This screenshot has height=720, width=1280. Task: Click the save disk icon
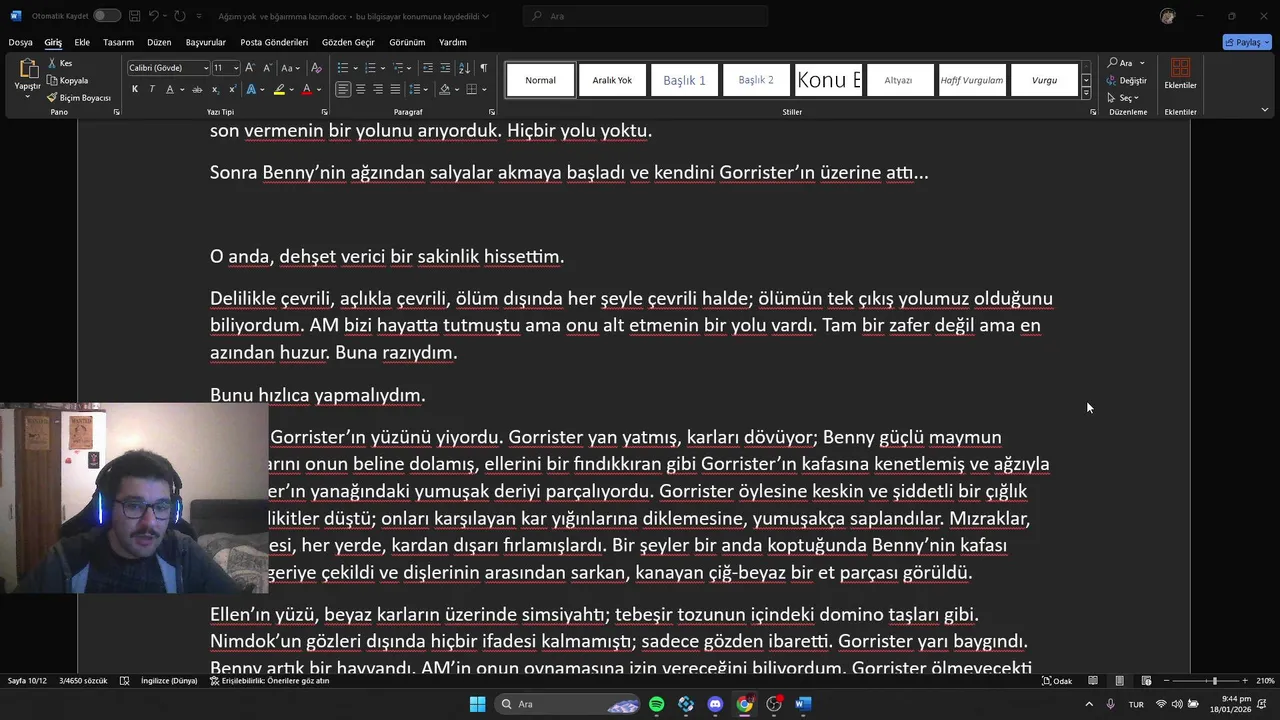pos(133,16)
